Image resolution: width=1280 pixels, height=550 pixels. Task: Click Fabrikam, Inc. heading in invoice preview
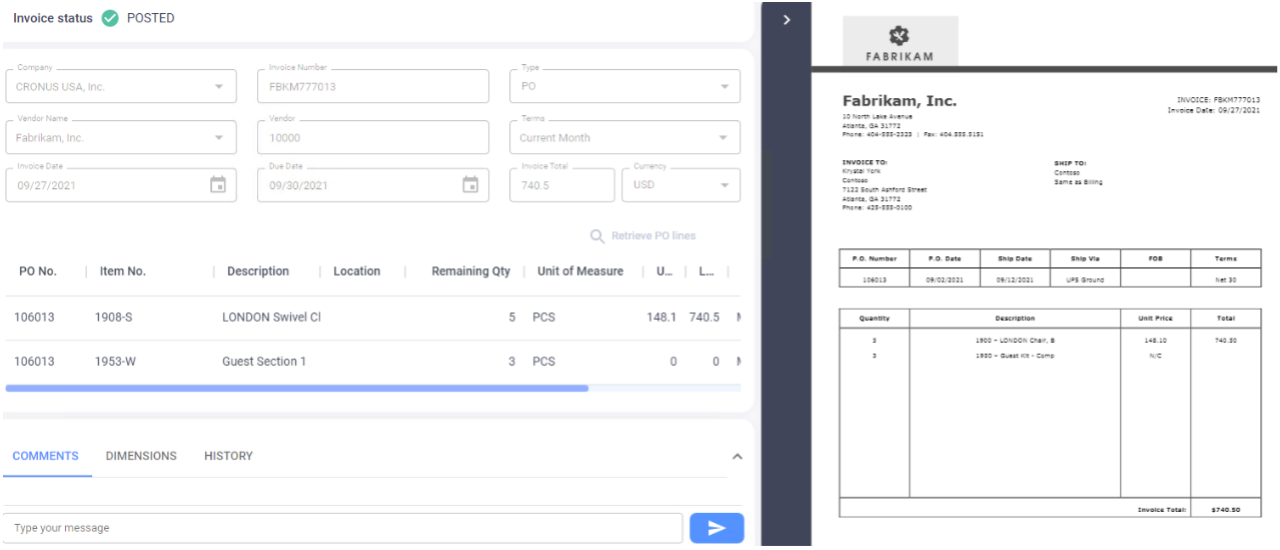point(899,101)
